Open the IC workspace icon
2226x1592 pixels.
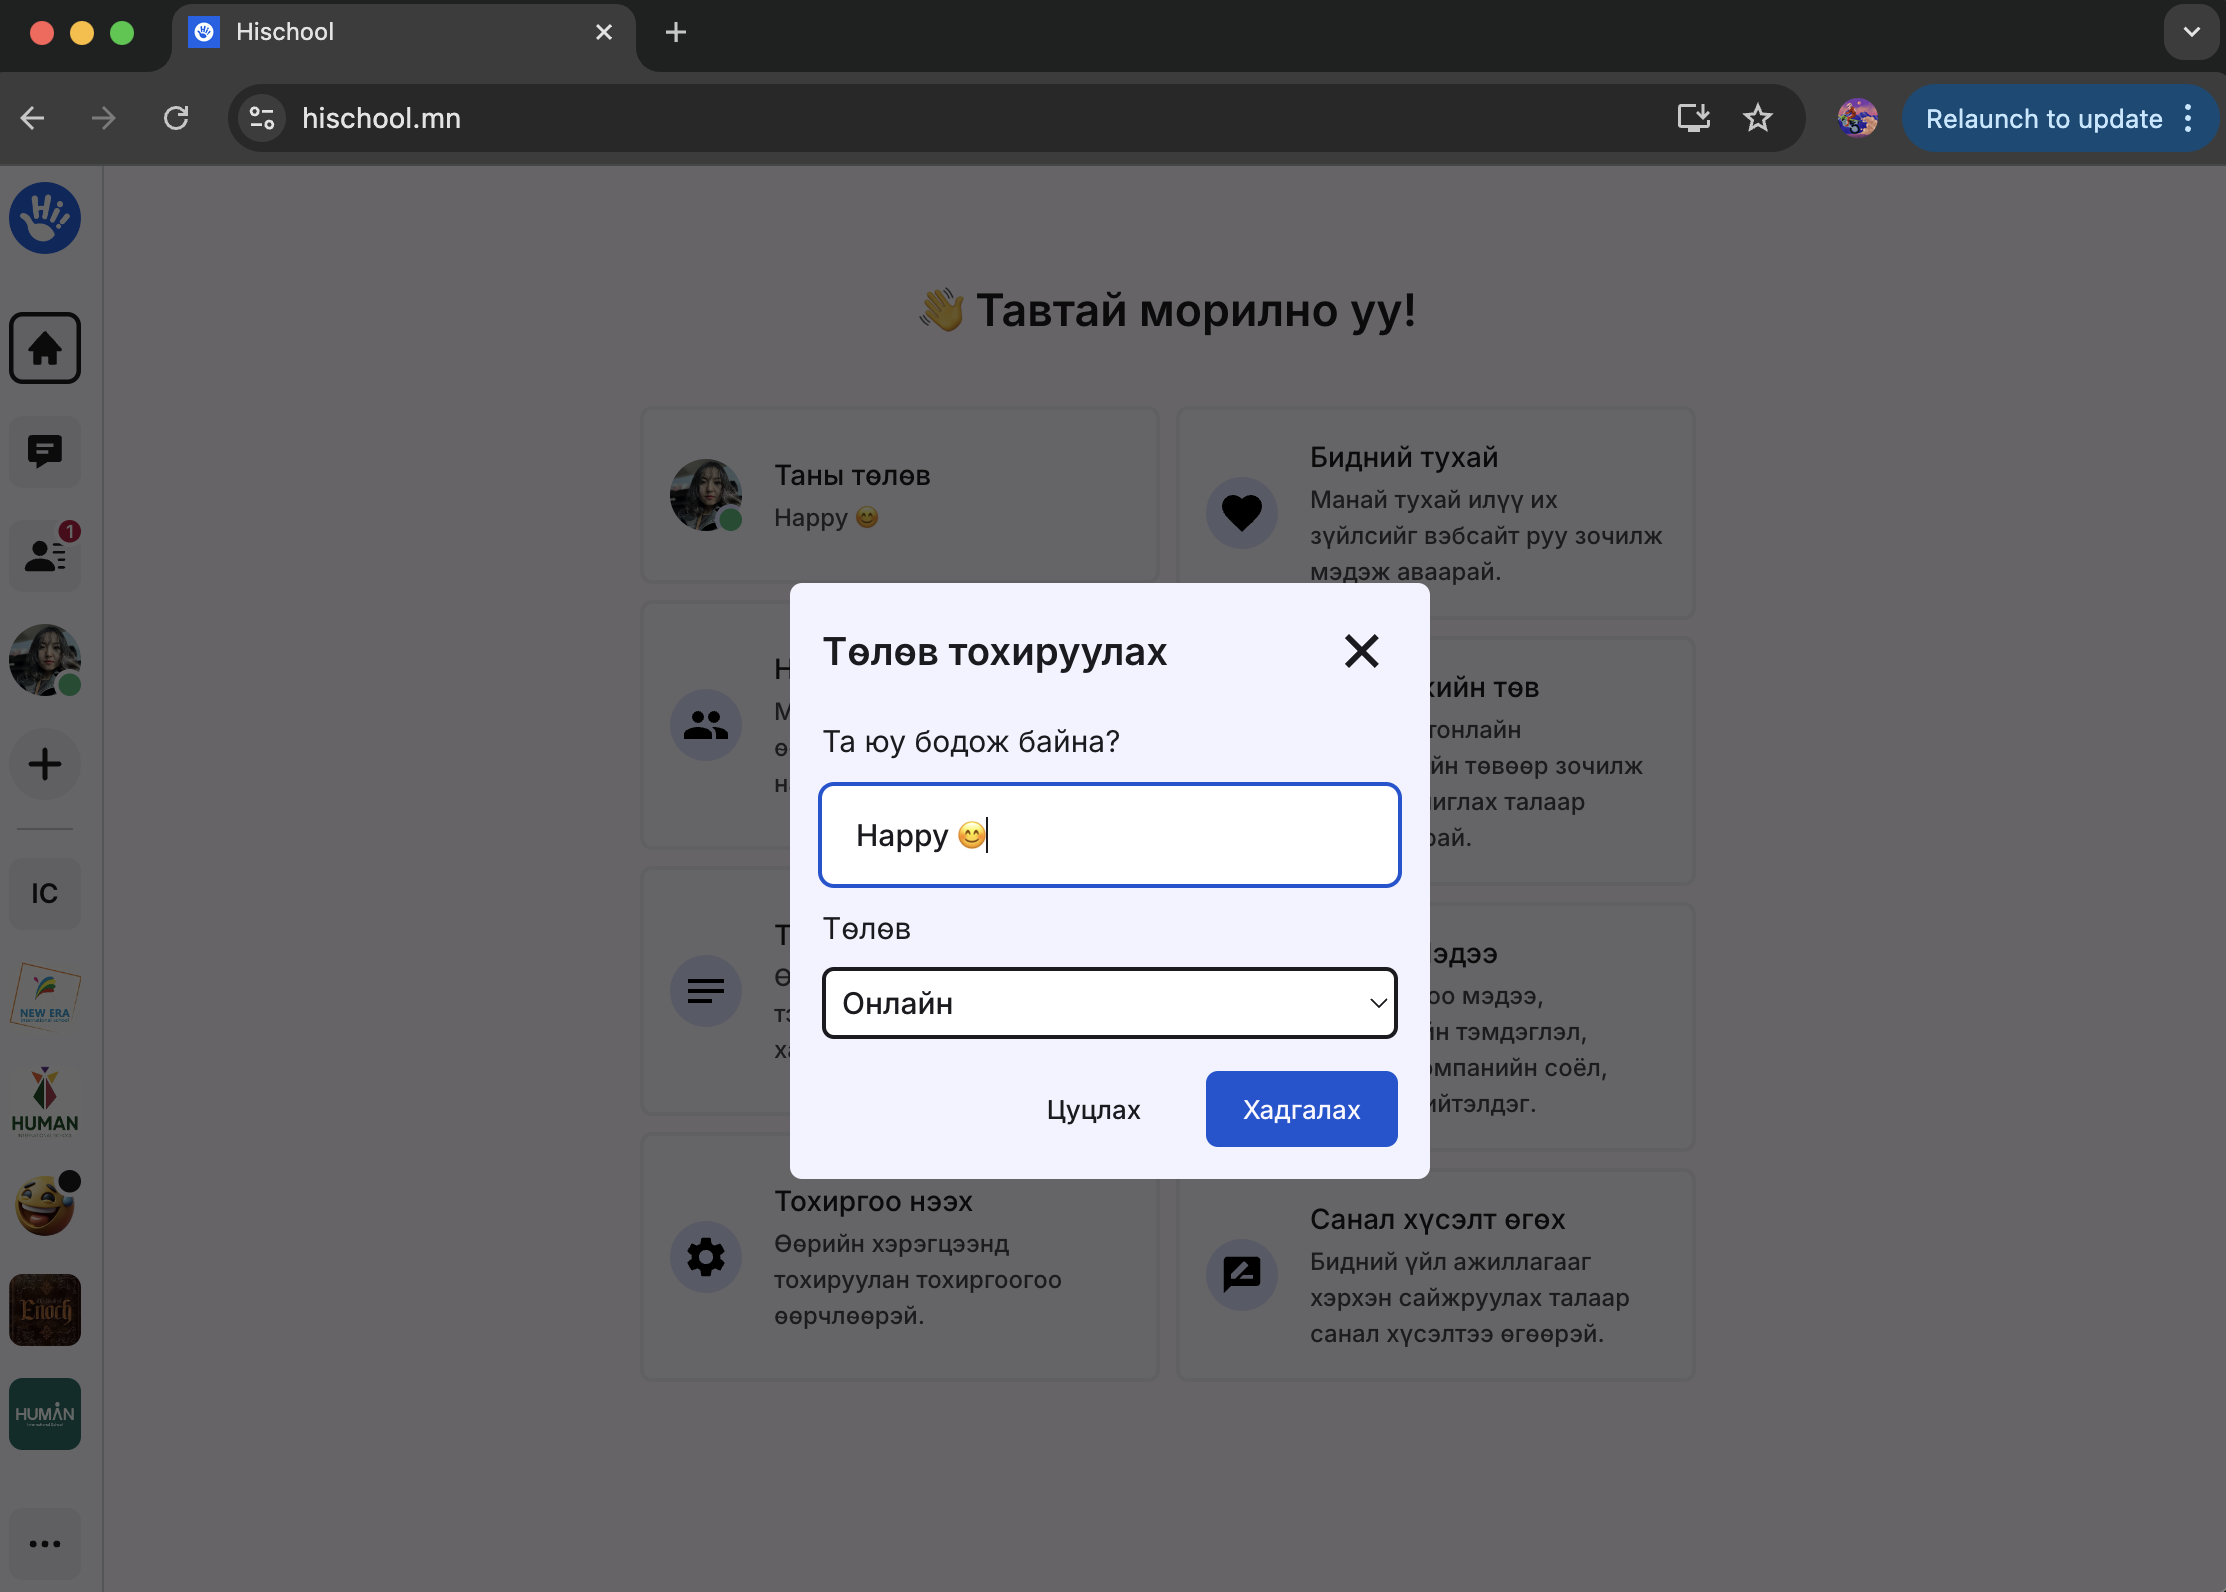pos(45,893)
